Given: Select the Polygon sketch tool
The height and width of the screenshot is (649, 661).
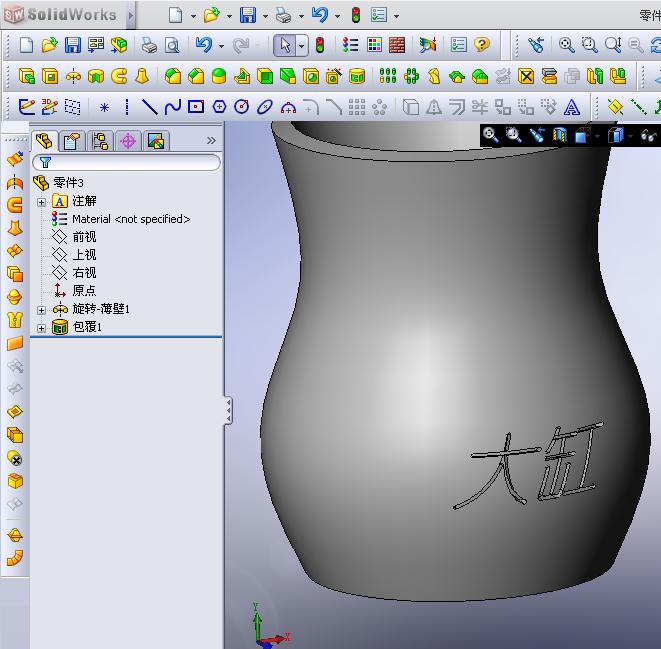Looking at the screenshot, I should point(219,107).
